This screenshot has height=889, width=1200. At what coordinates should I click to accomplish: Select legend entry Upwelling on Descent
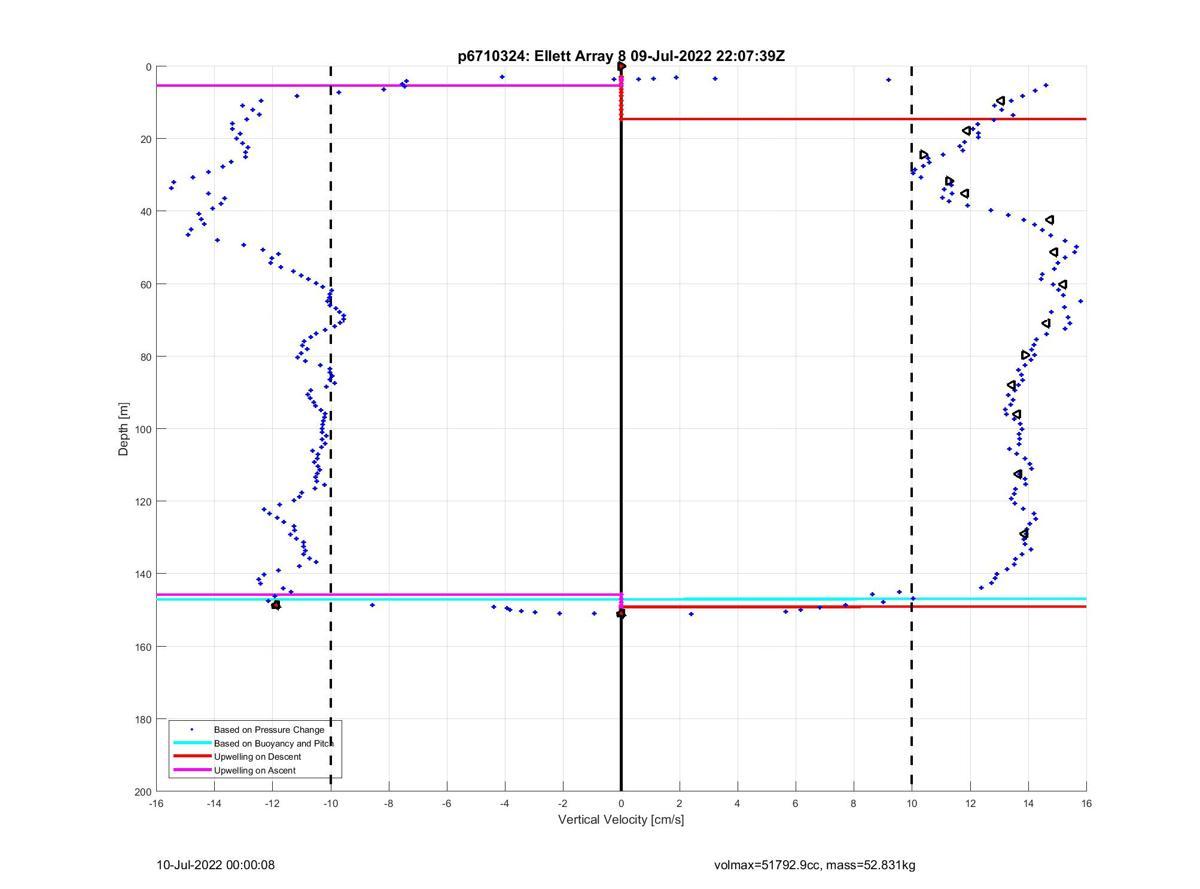tap(257, 757)
